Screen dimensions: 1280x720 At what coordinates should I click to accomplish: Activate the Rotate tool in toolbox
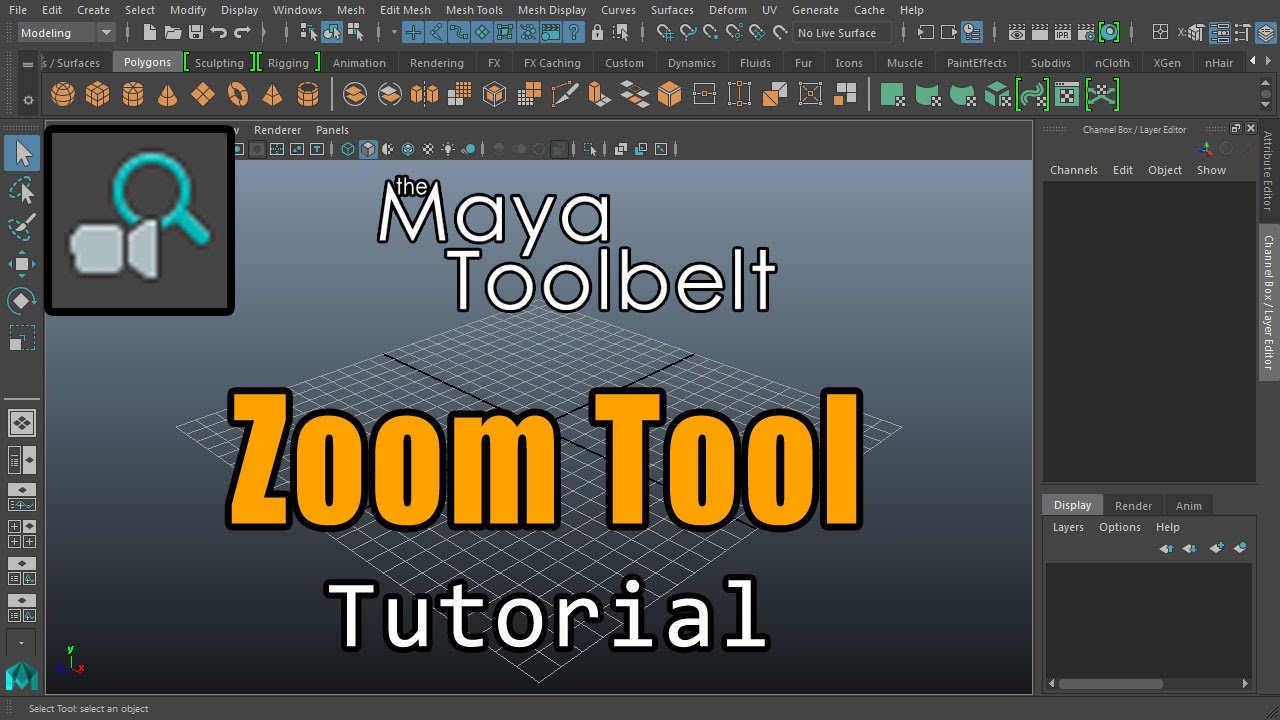coord(22,301)
